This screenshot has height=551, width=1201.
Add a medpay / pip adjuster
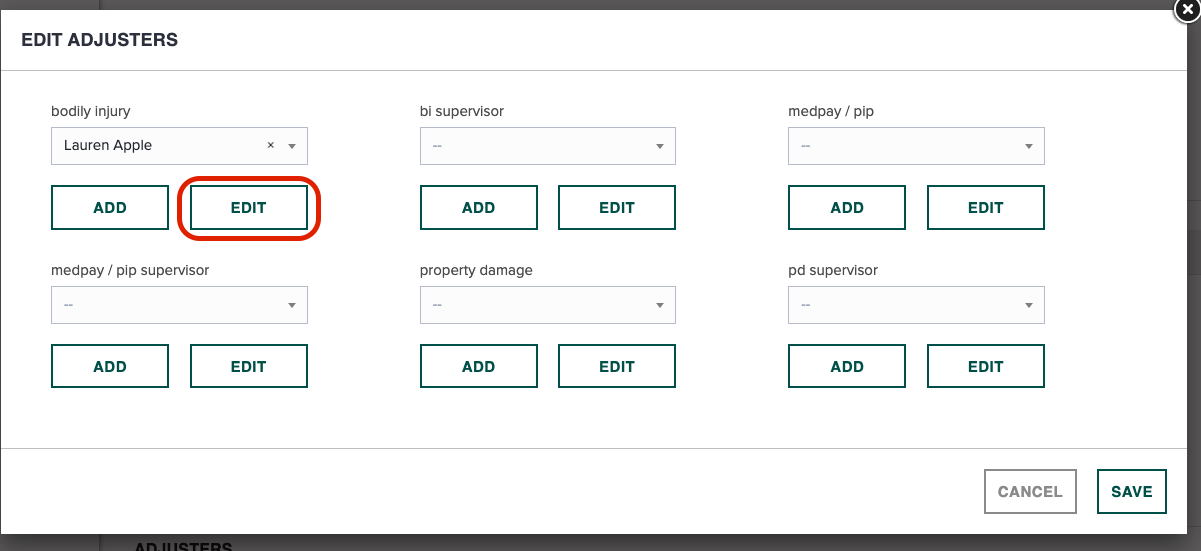pos(847,208)
